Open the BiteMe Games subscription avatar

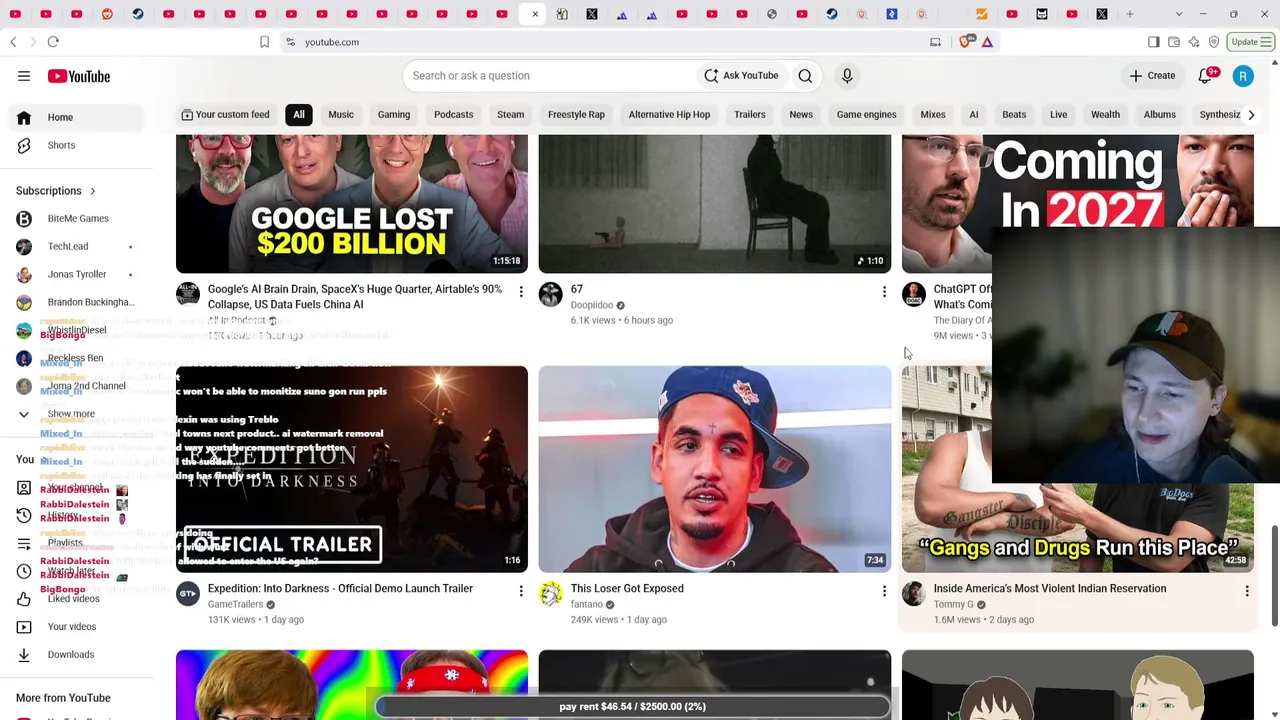point(24,218)
